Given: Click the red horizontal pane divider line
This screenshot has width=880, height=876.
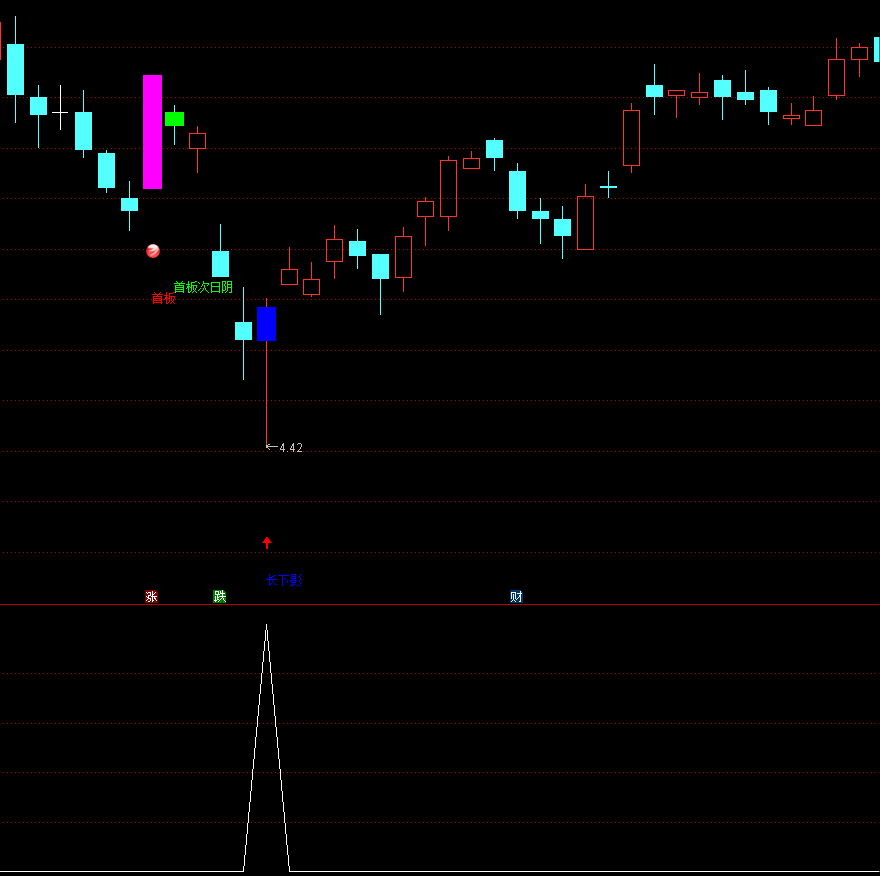Looking at the screenshot, I should 440,605.
